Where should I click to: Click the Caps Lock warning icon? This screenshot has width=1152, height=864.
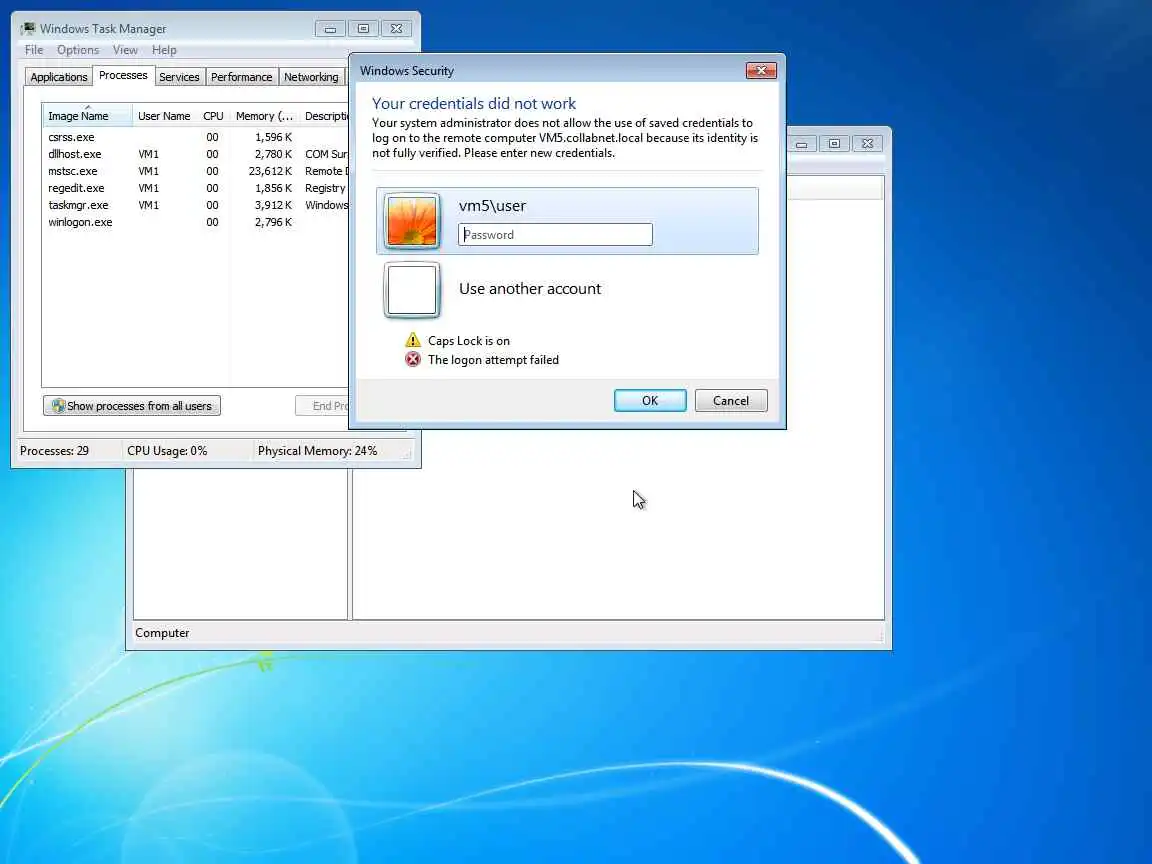pos(413,340)
